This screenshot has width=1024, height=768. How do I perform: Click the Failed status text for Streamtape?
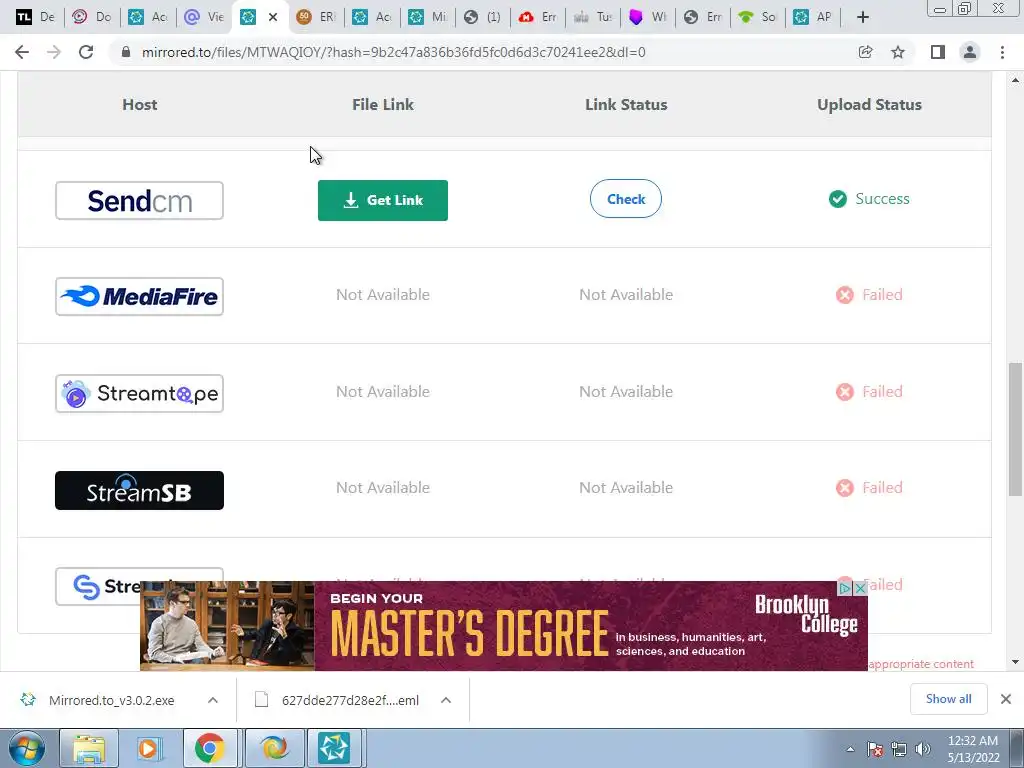(x=882, y=392)
